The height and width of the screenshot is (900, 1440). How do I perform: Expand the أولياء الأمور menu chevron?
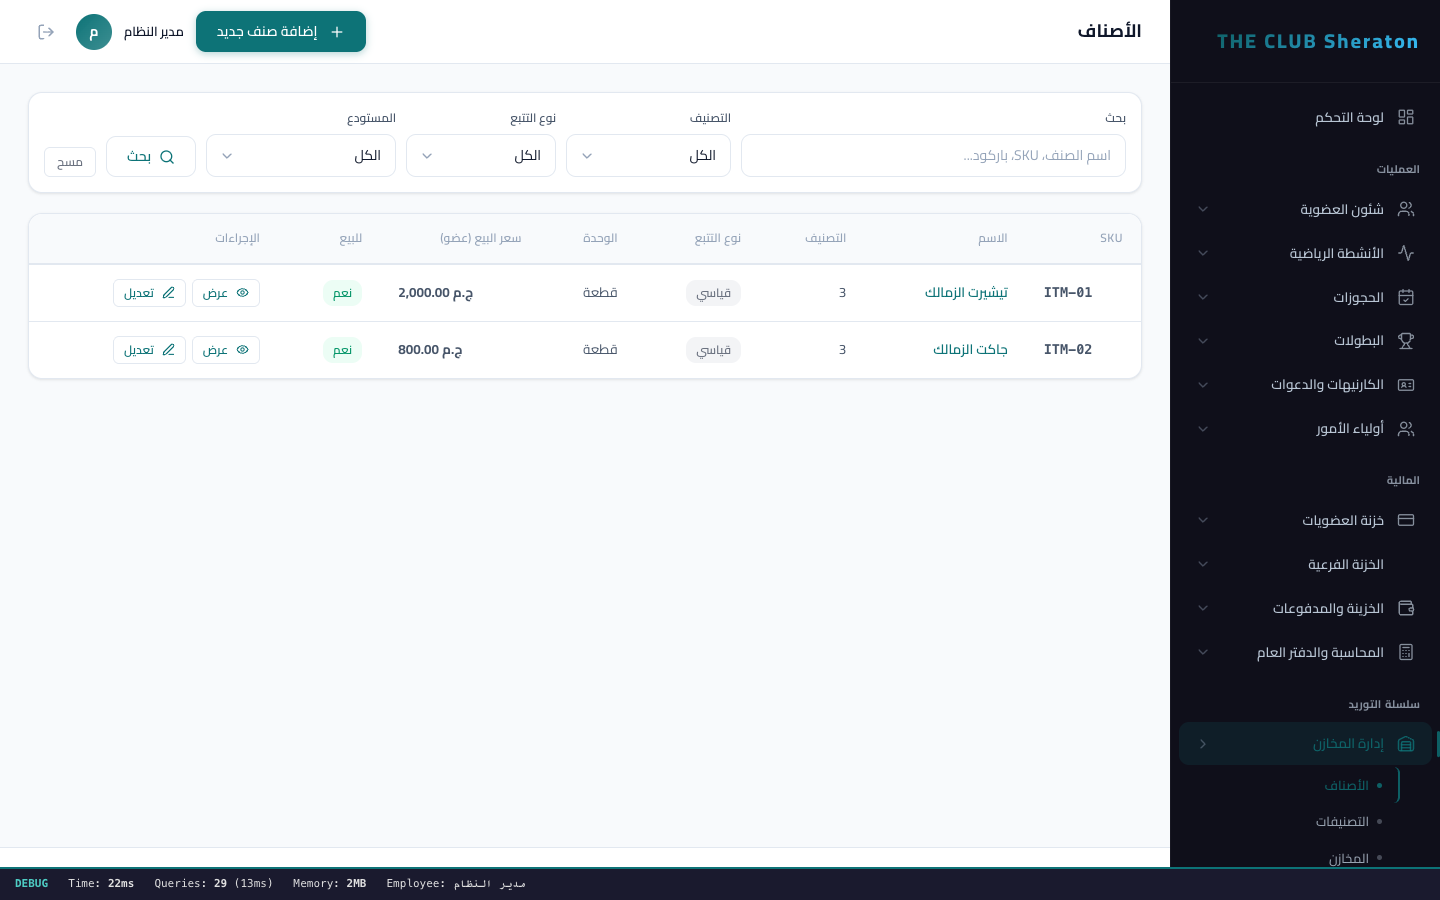pos(1203,429)
